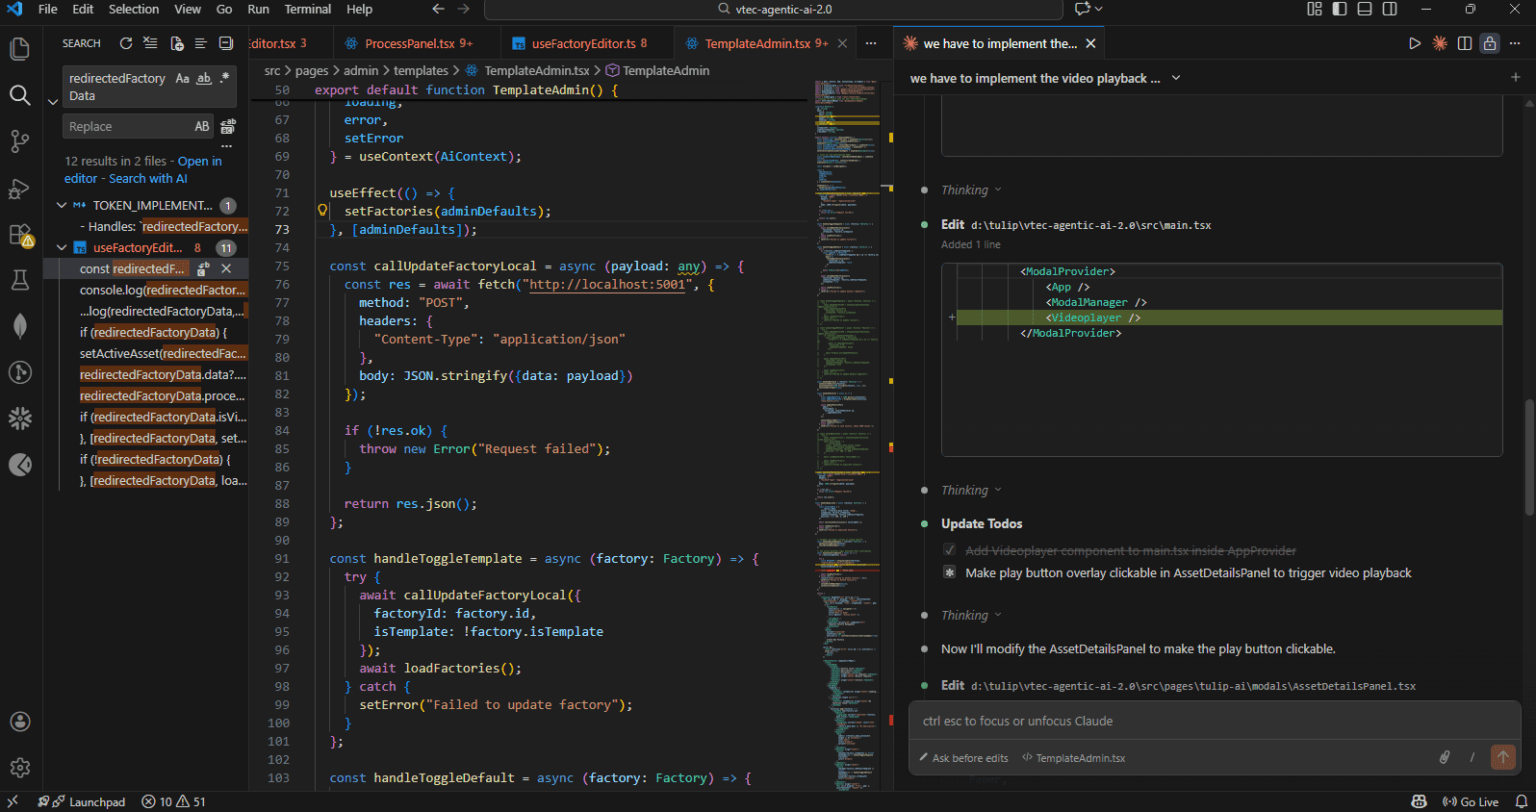Screen dimensions: 1536x812
Task: Clear search results icon
Action: pos(150,43)
